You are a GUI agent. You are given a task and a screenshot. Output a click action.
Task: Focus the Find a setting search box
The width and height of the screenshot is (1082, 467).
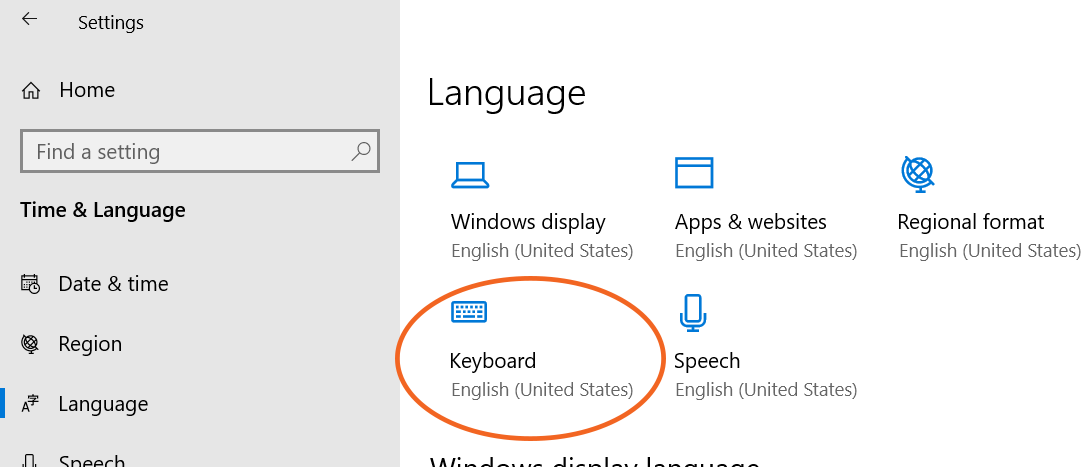point(200,151)
